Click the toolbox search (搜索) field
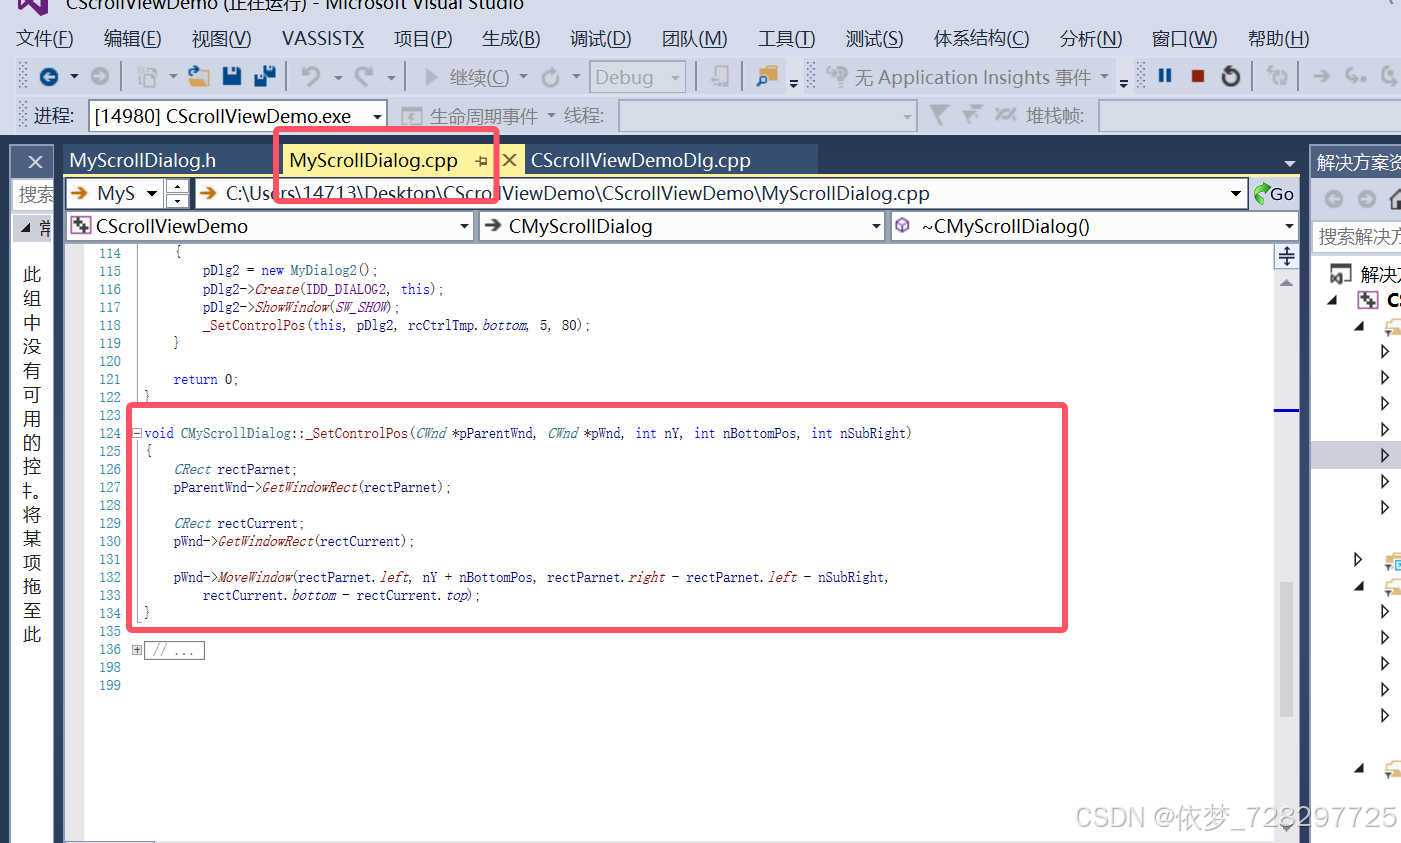Screen dimensions: 1401x843 tap(35, 194)
